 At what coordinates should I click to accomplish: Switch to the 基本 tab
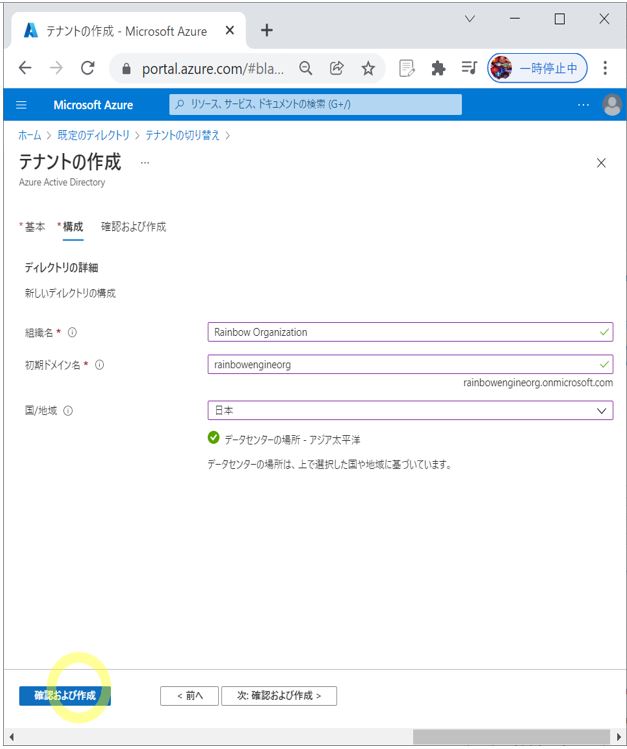(x=35, y=227)
